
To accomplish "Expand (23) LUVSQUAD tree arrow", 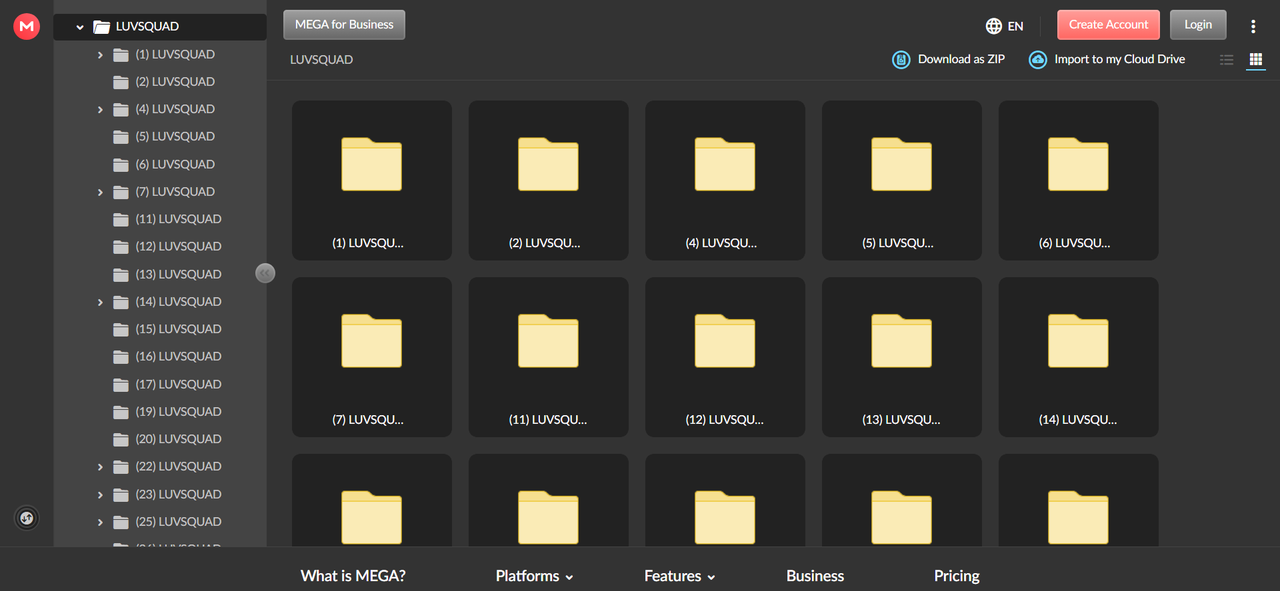I will [x=100, y=494].
